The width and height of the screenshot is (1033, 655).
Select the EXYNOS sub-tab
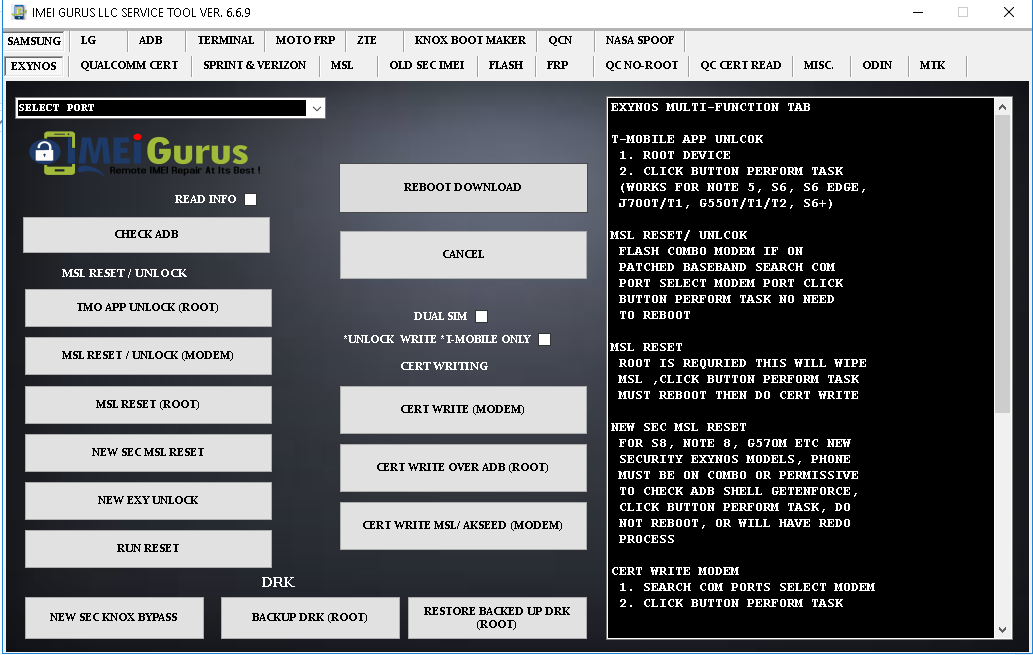[34, 66]
